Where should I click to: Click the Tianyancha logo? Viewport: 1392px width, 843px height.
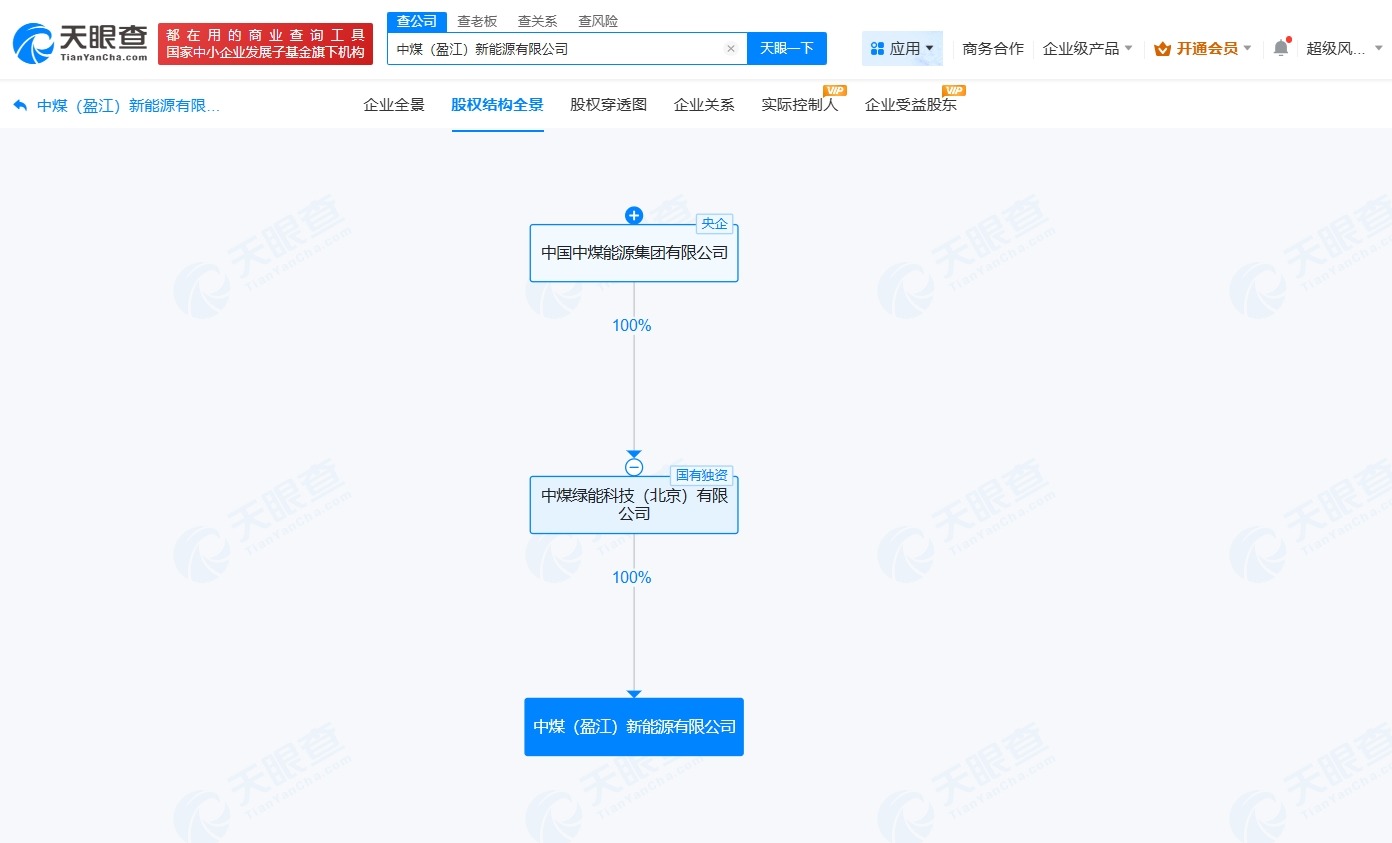point(78,42)
